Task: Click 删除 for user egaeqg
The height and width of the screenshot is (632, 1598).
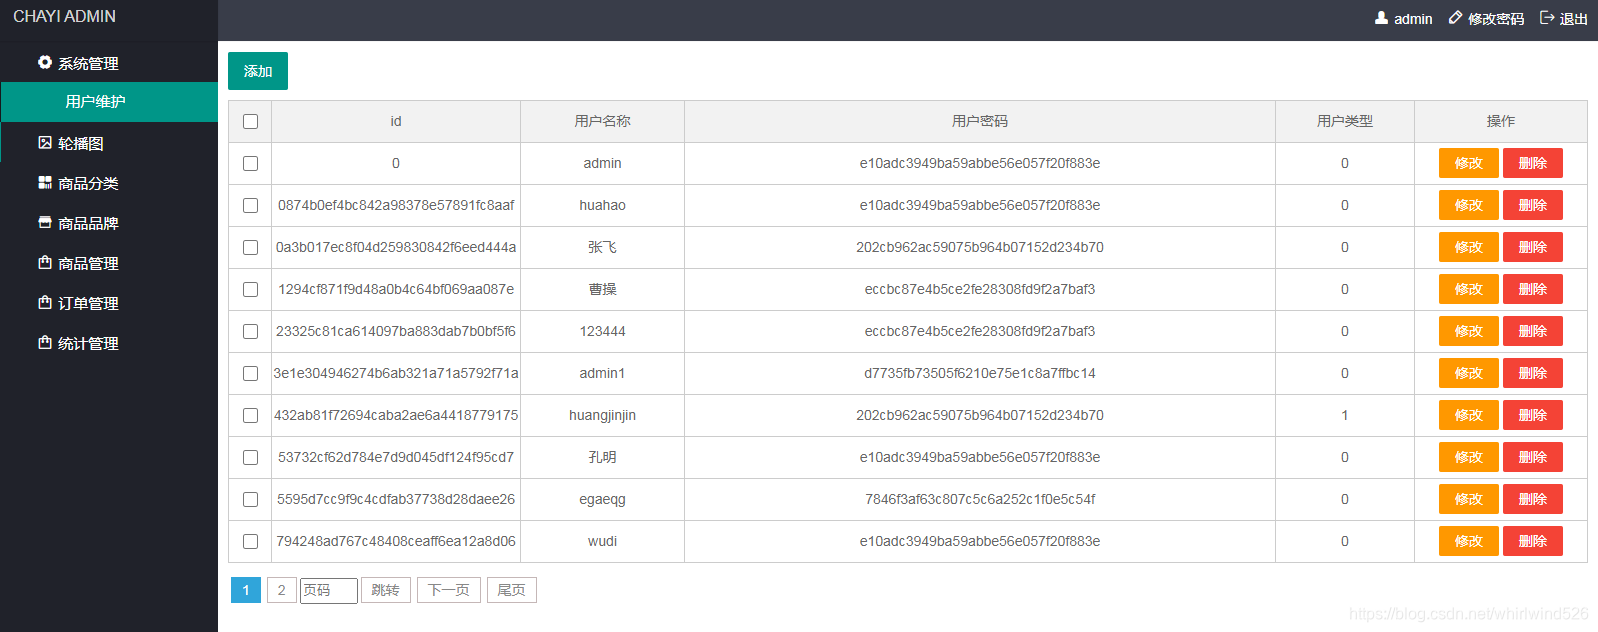Action: click(x=1533, y=499)
